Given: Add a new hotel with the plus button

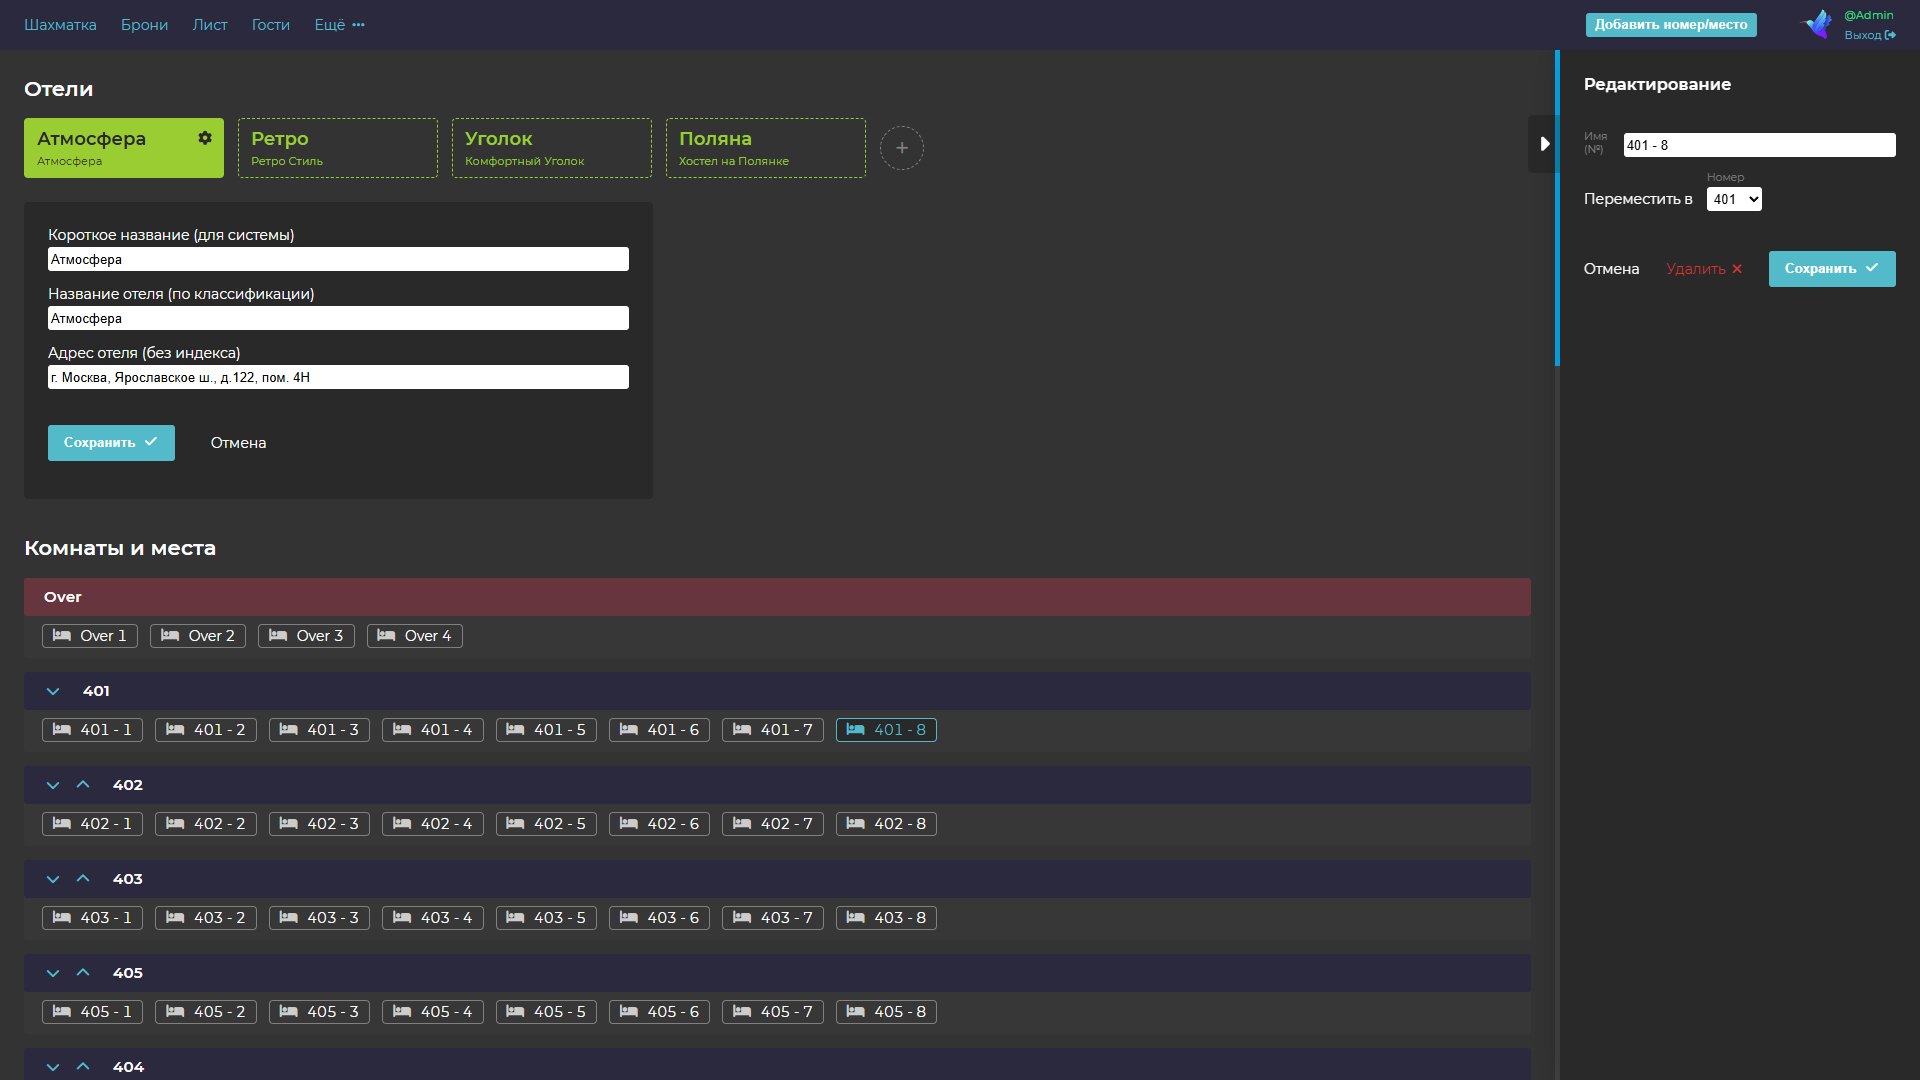Looking at the screenshot, I should pyautogui.click(x=902, y=148).
